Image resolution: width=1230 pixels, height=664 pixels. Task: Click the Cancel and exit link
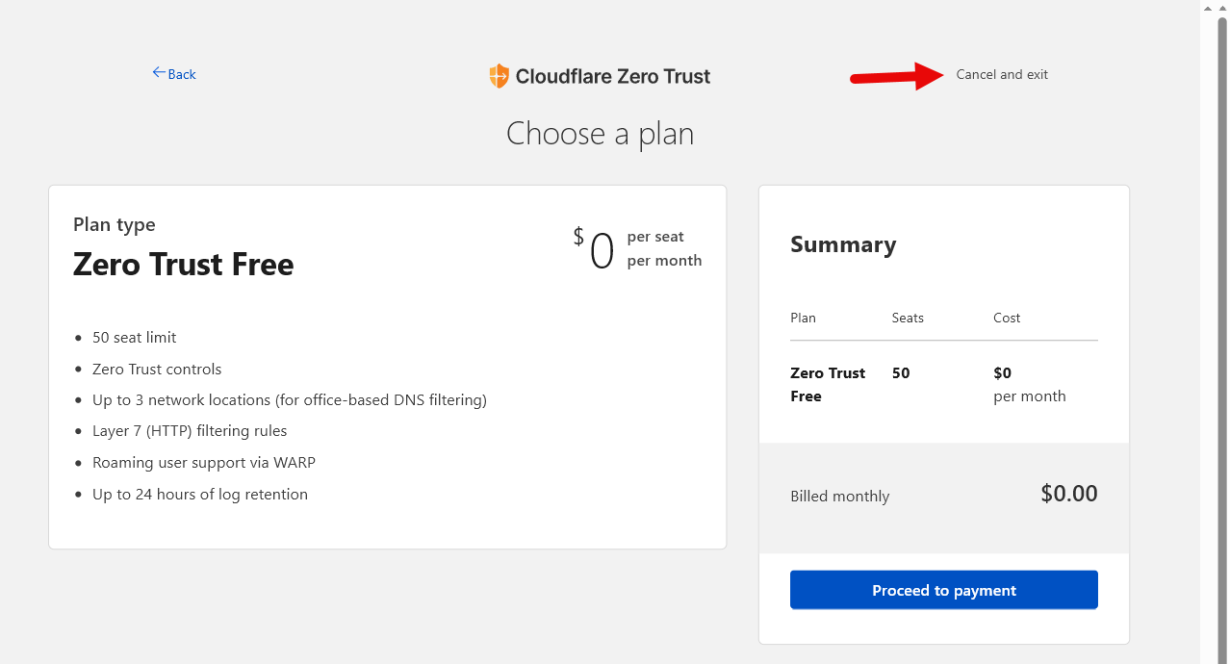[x=1001, y=75]
